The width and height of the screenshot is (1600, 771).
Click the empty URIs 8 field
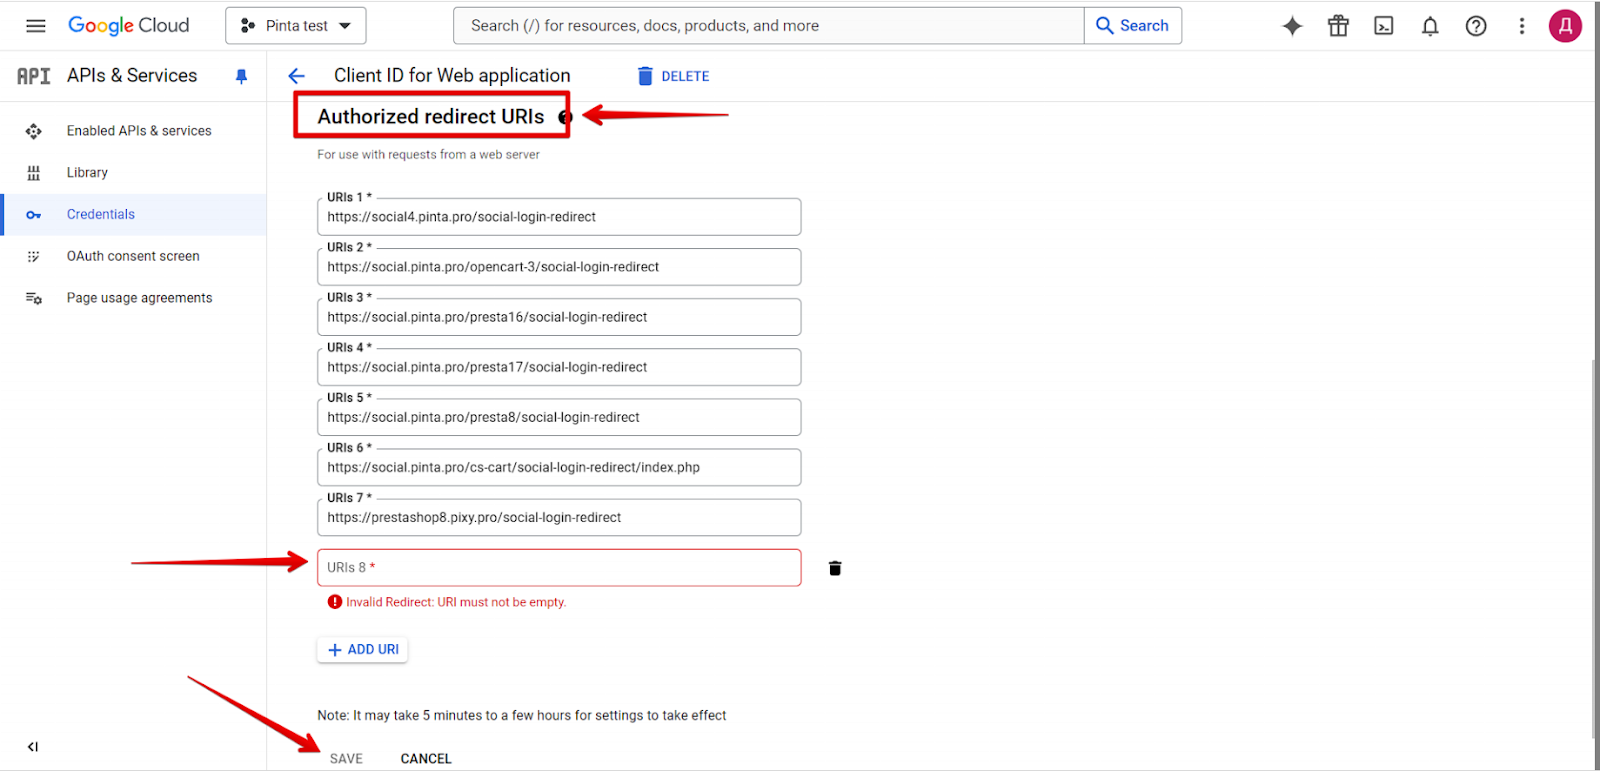click(559, 567)
